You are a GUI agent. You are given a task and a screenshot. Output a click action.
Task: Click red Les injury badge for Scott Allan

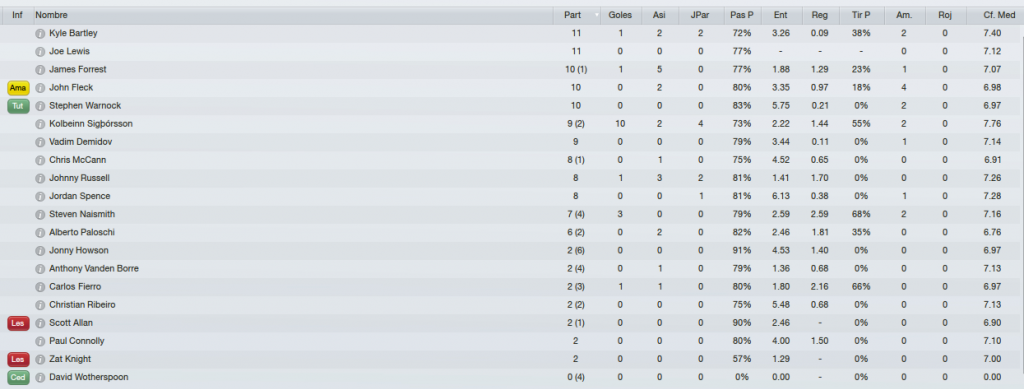pos(18,323)
